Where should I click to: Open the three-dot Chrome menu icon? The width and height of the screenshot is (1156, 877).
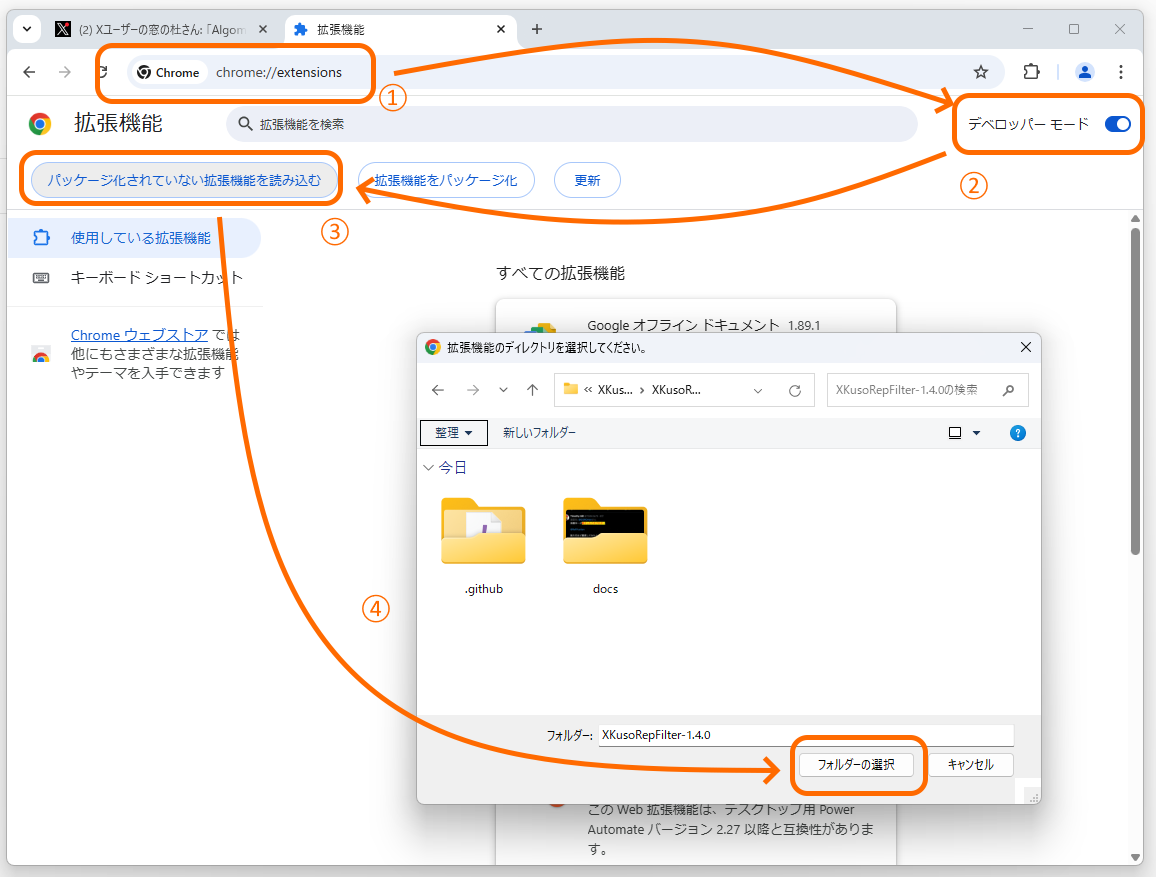tap(1121, 72)
